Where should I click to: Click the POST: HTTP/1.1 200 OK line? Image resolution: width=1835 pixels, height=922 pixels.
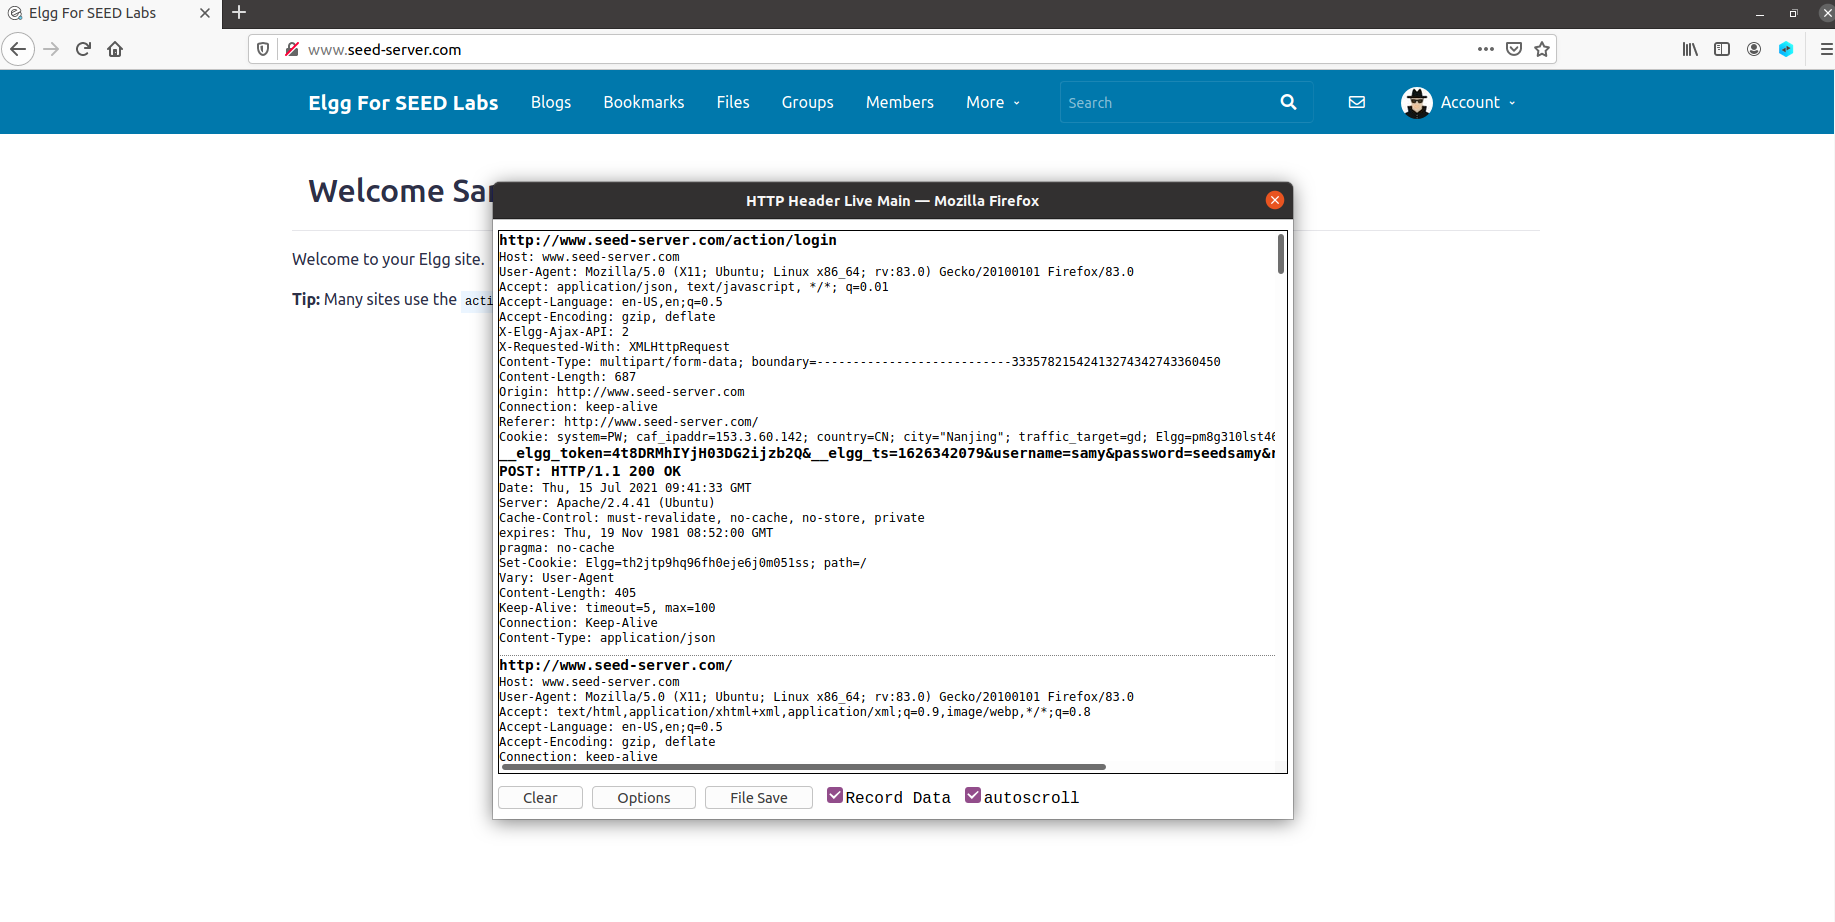(x=590, y=471)
